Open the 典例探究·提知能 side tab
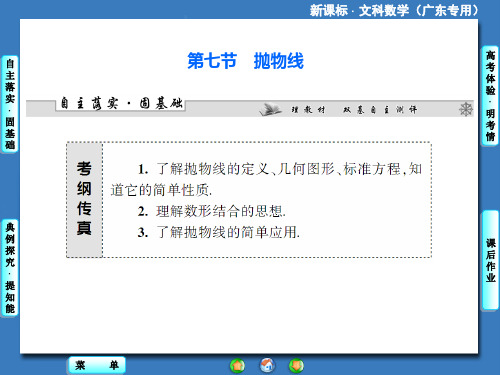The image size is (500, 375). coord(10,268)
